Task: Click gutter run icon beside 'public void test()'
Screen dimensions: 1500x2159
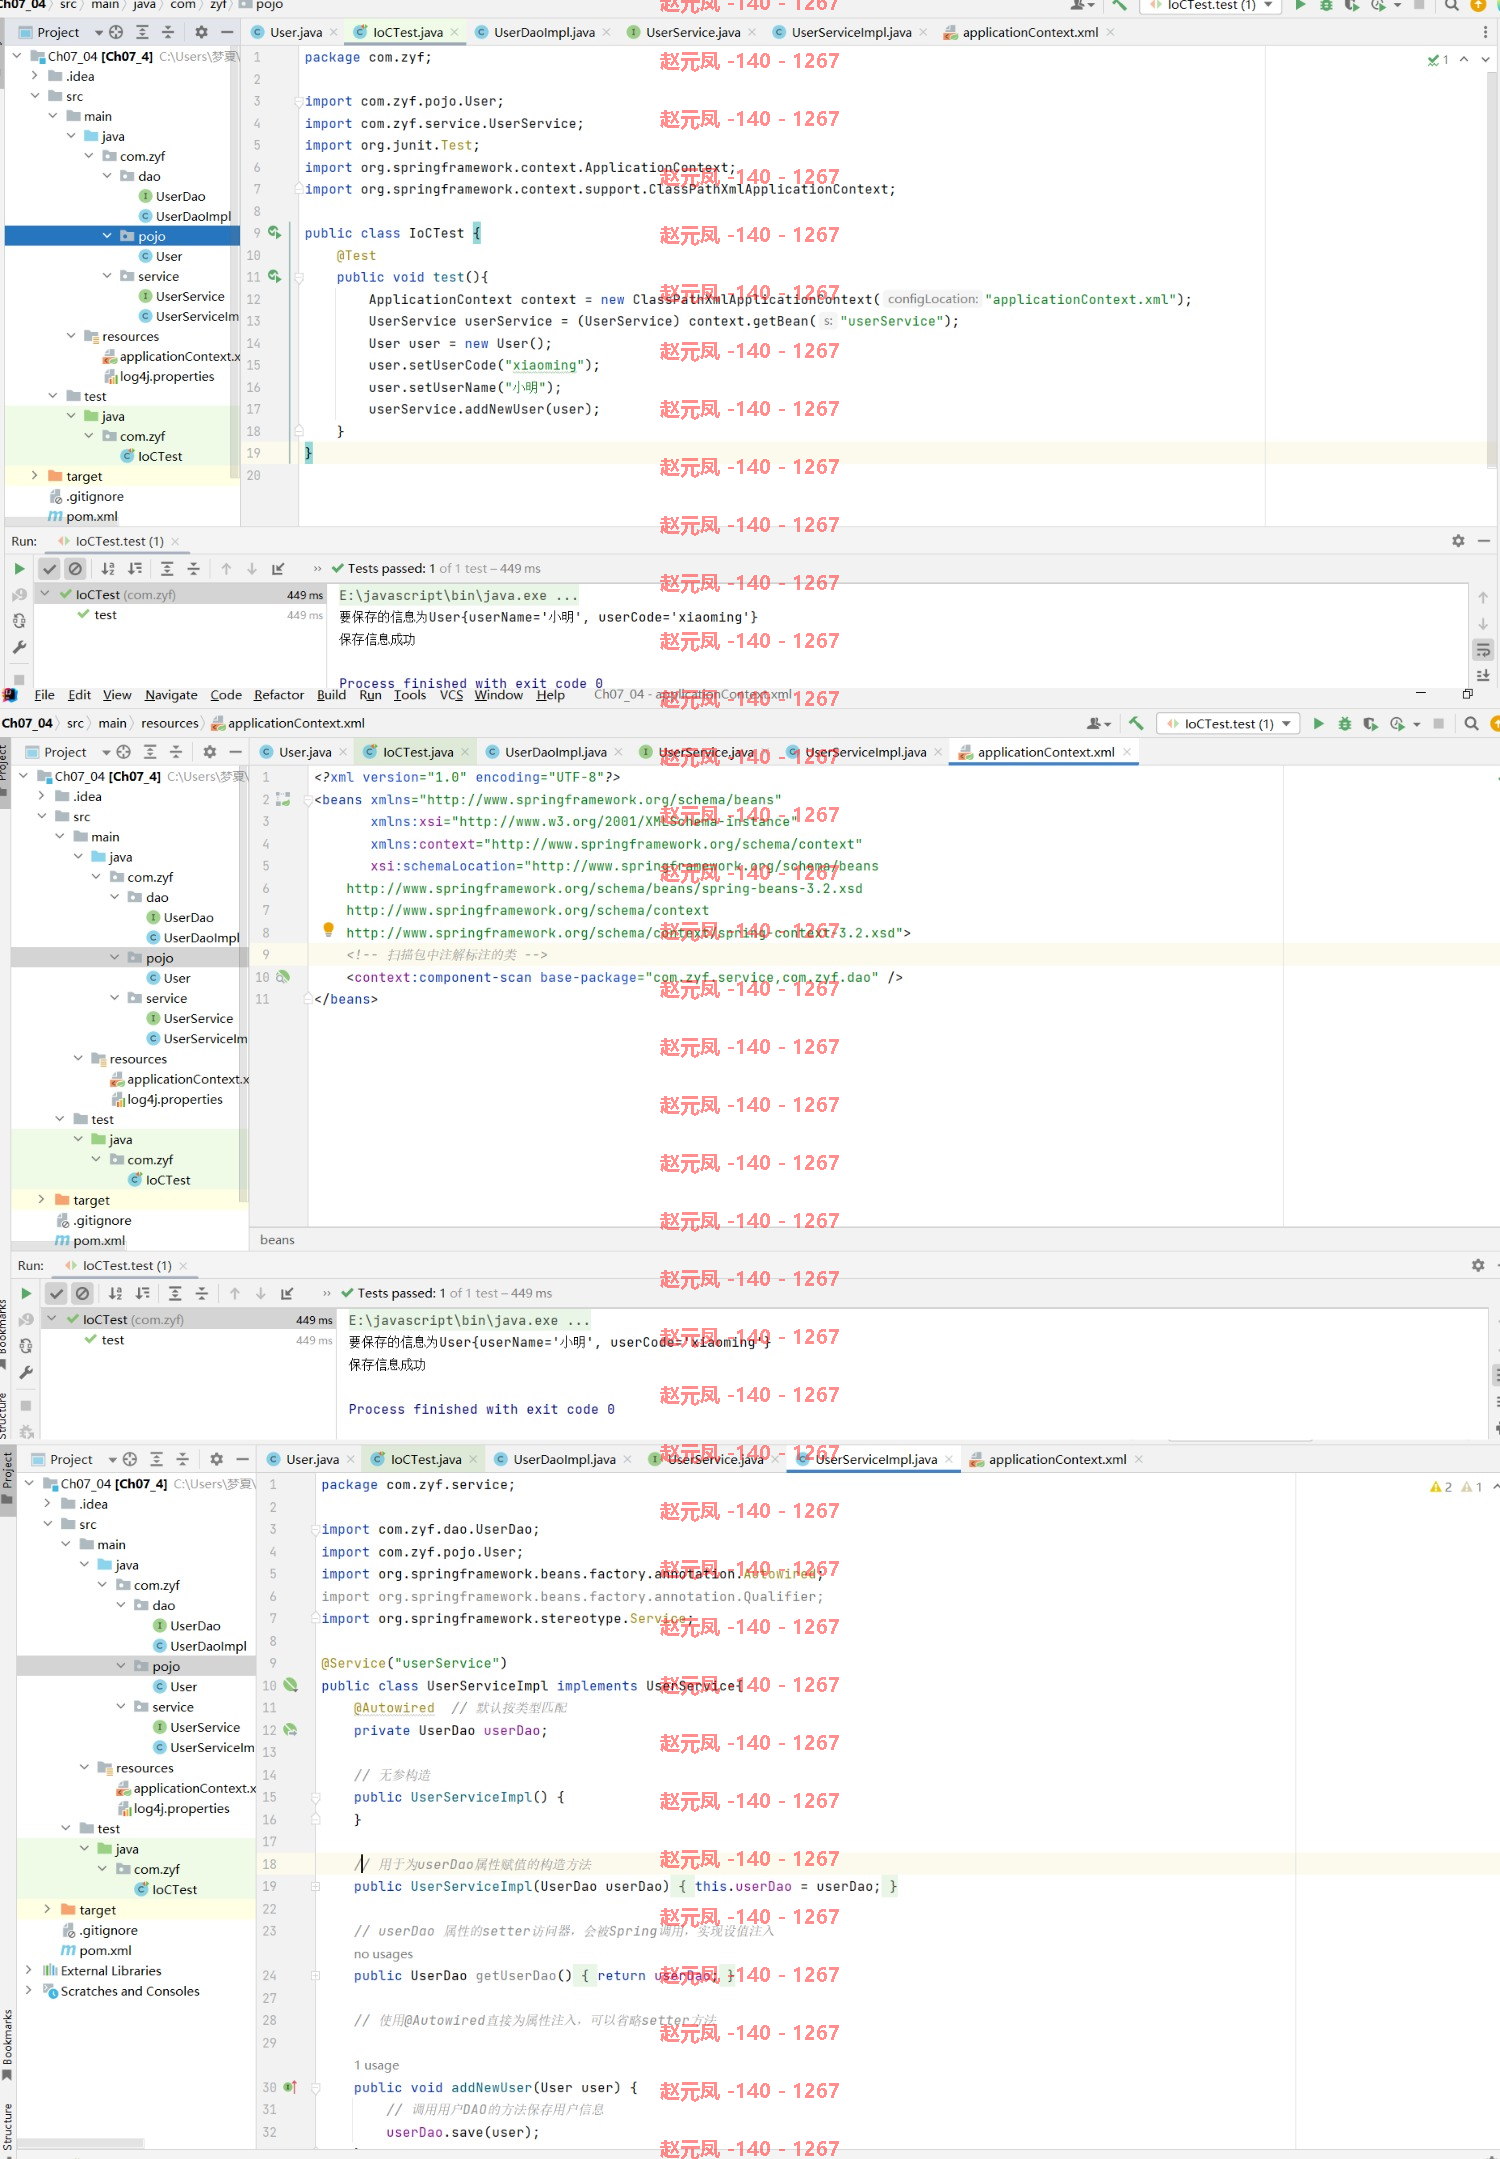Action: 274,276
